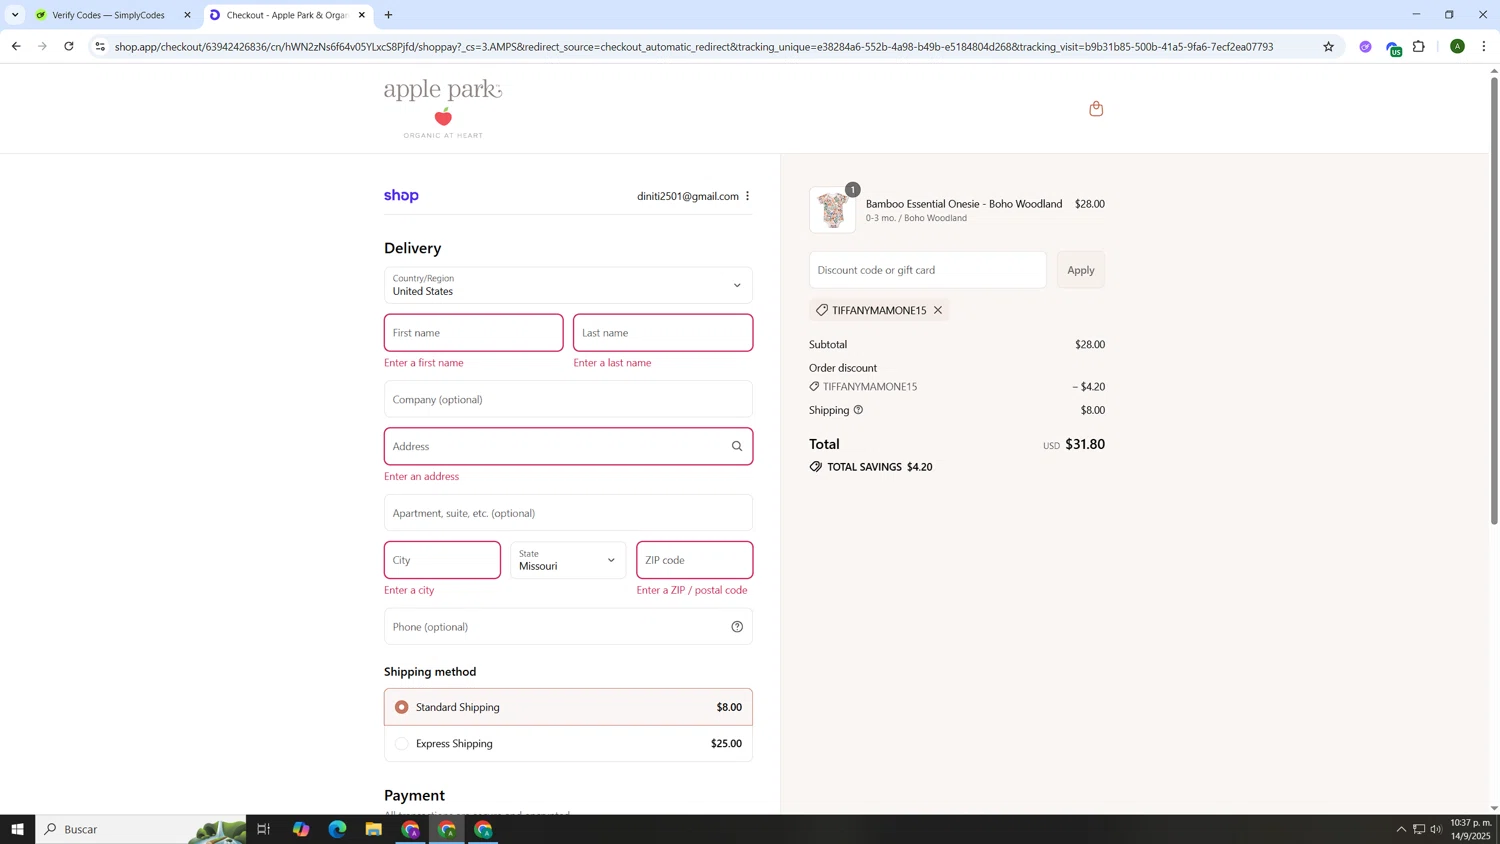Click the address search magnifier icon

point(737,446)
